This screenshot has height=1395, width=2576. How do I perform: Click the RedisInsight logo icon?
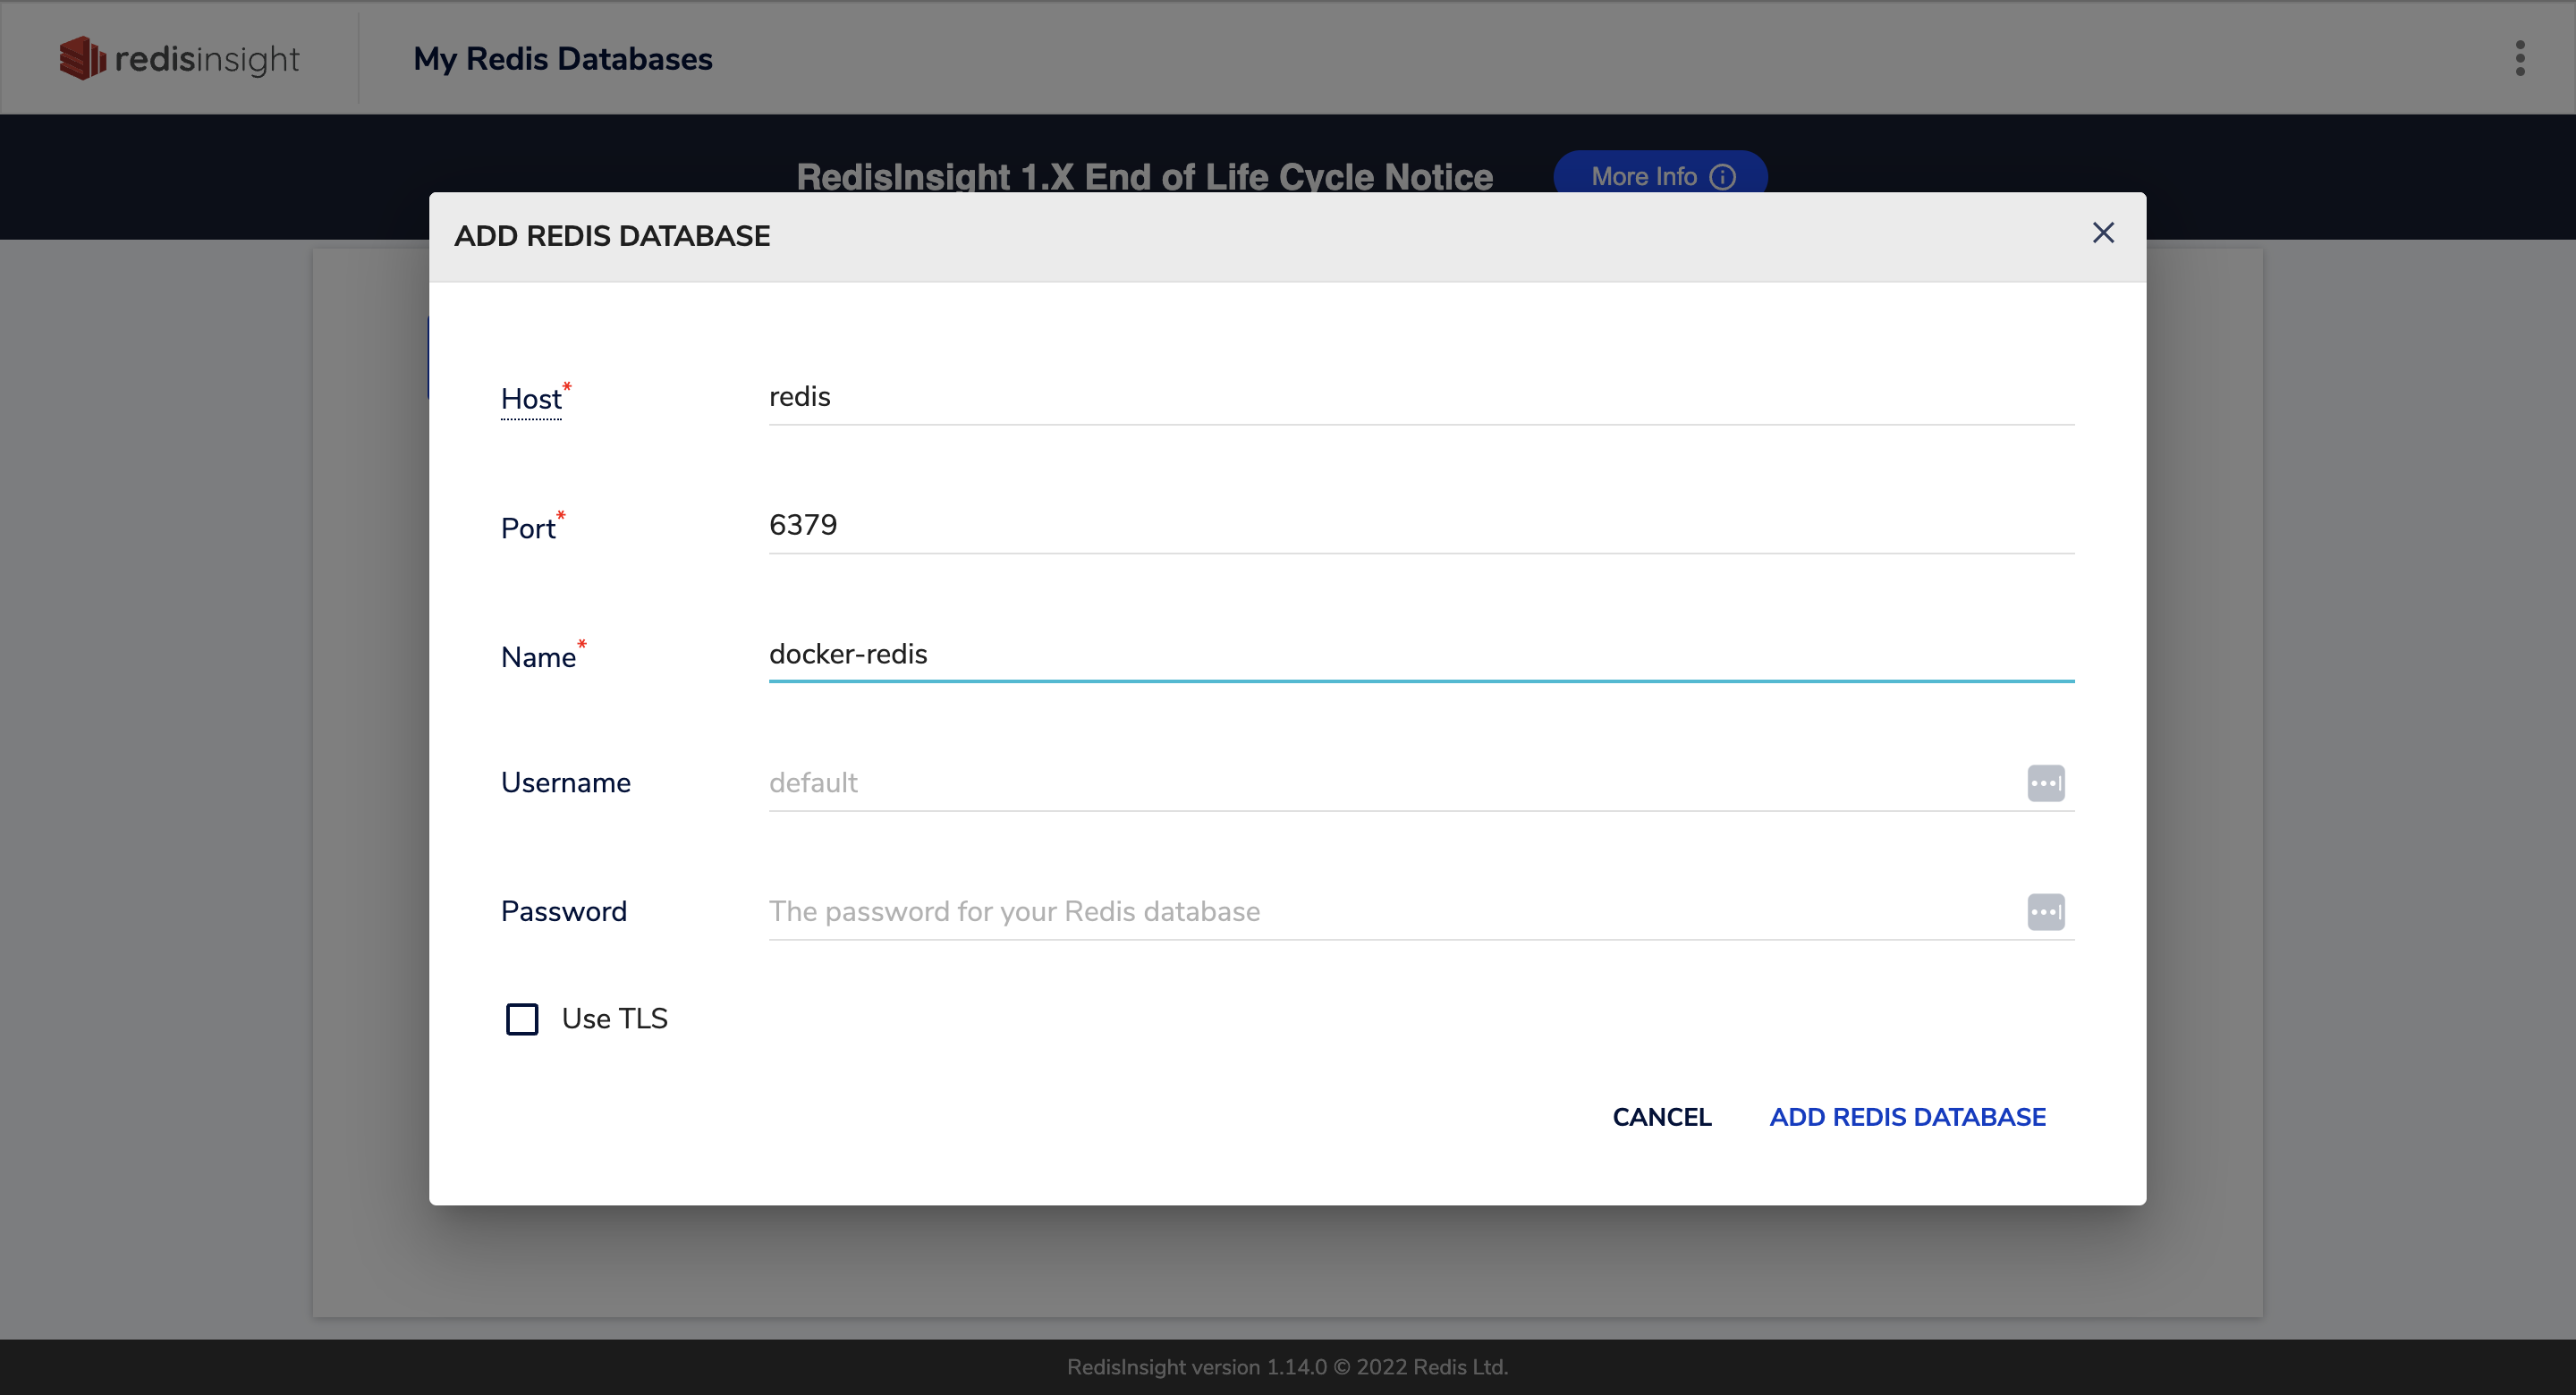(x=82, y=58)
